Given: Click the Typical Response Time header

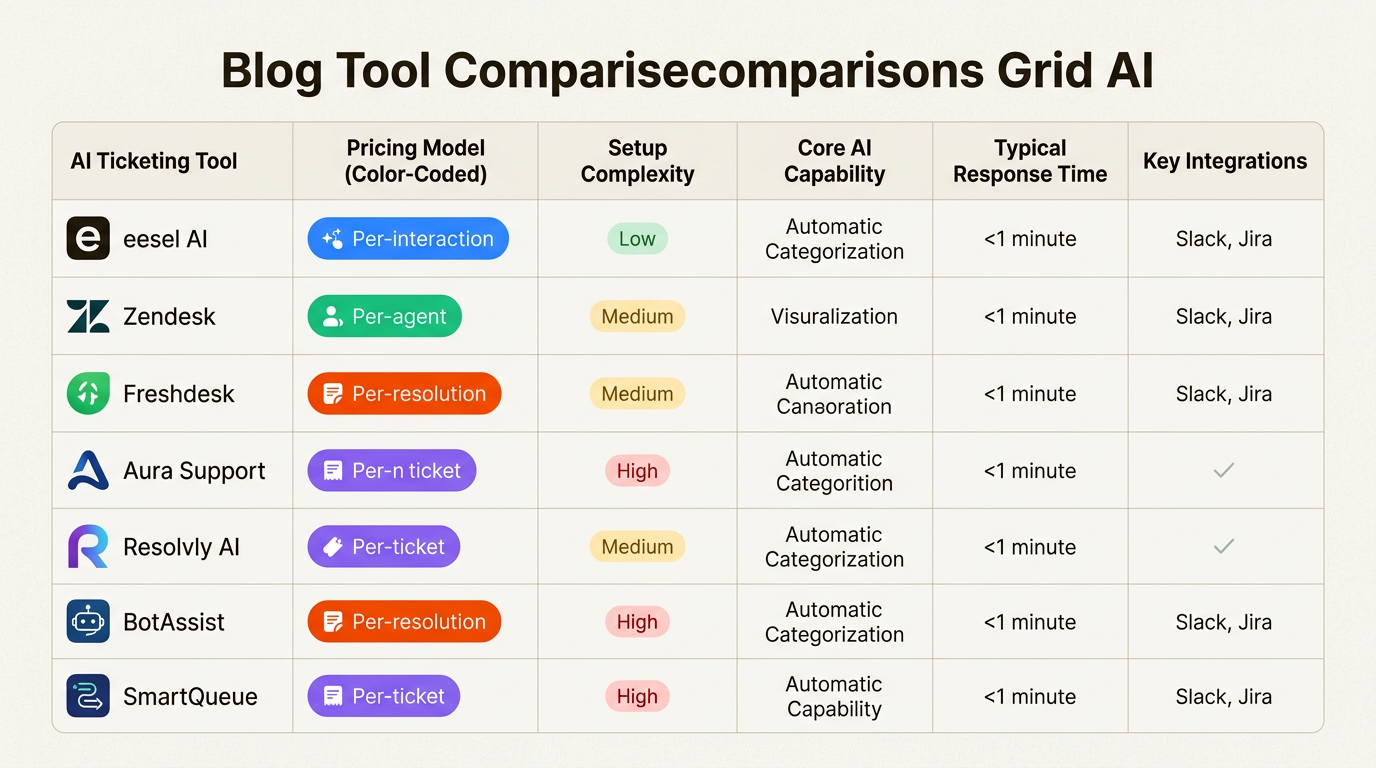Looking at the screenshot, I should pos(1030,161).
